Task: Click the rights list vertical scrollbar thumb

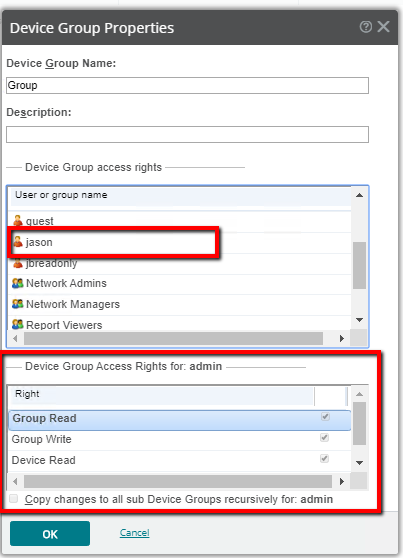Action: [360, 423]
